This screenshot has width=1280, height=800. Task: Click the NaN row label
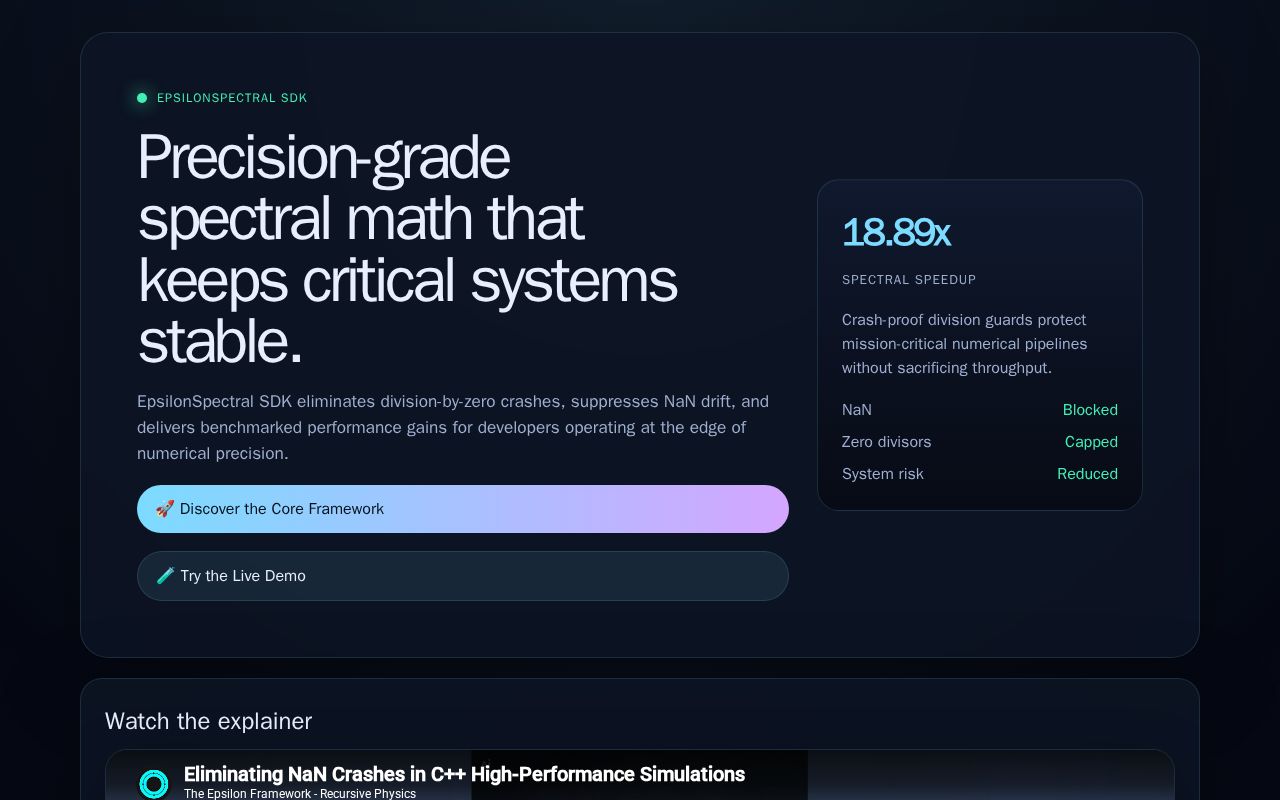click(857, 410)
